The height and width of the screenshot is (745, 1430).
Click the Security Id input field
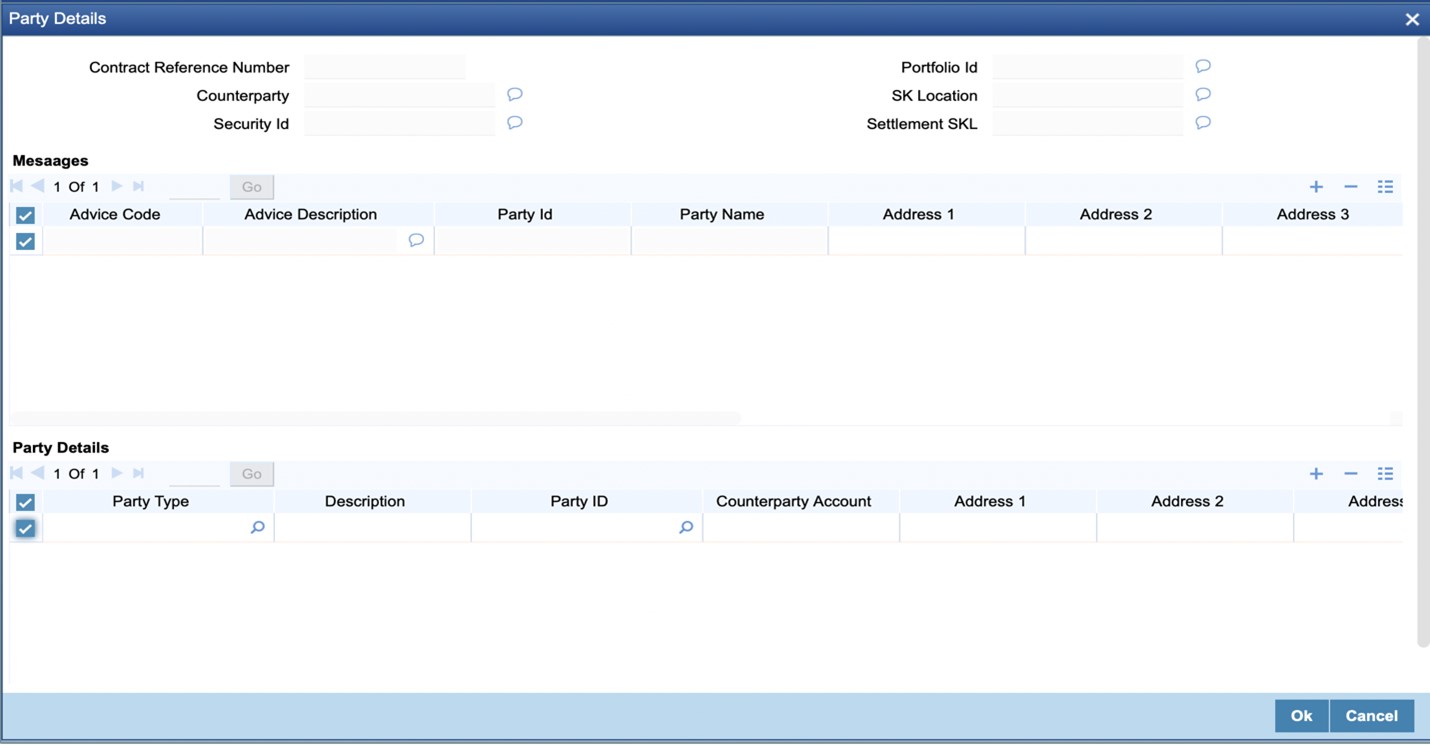click(400, 123)
